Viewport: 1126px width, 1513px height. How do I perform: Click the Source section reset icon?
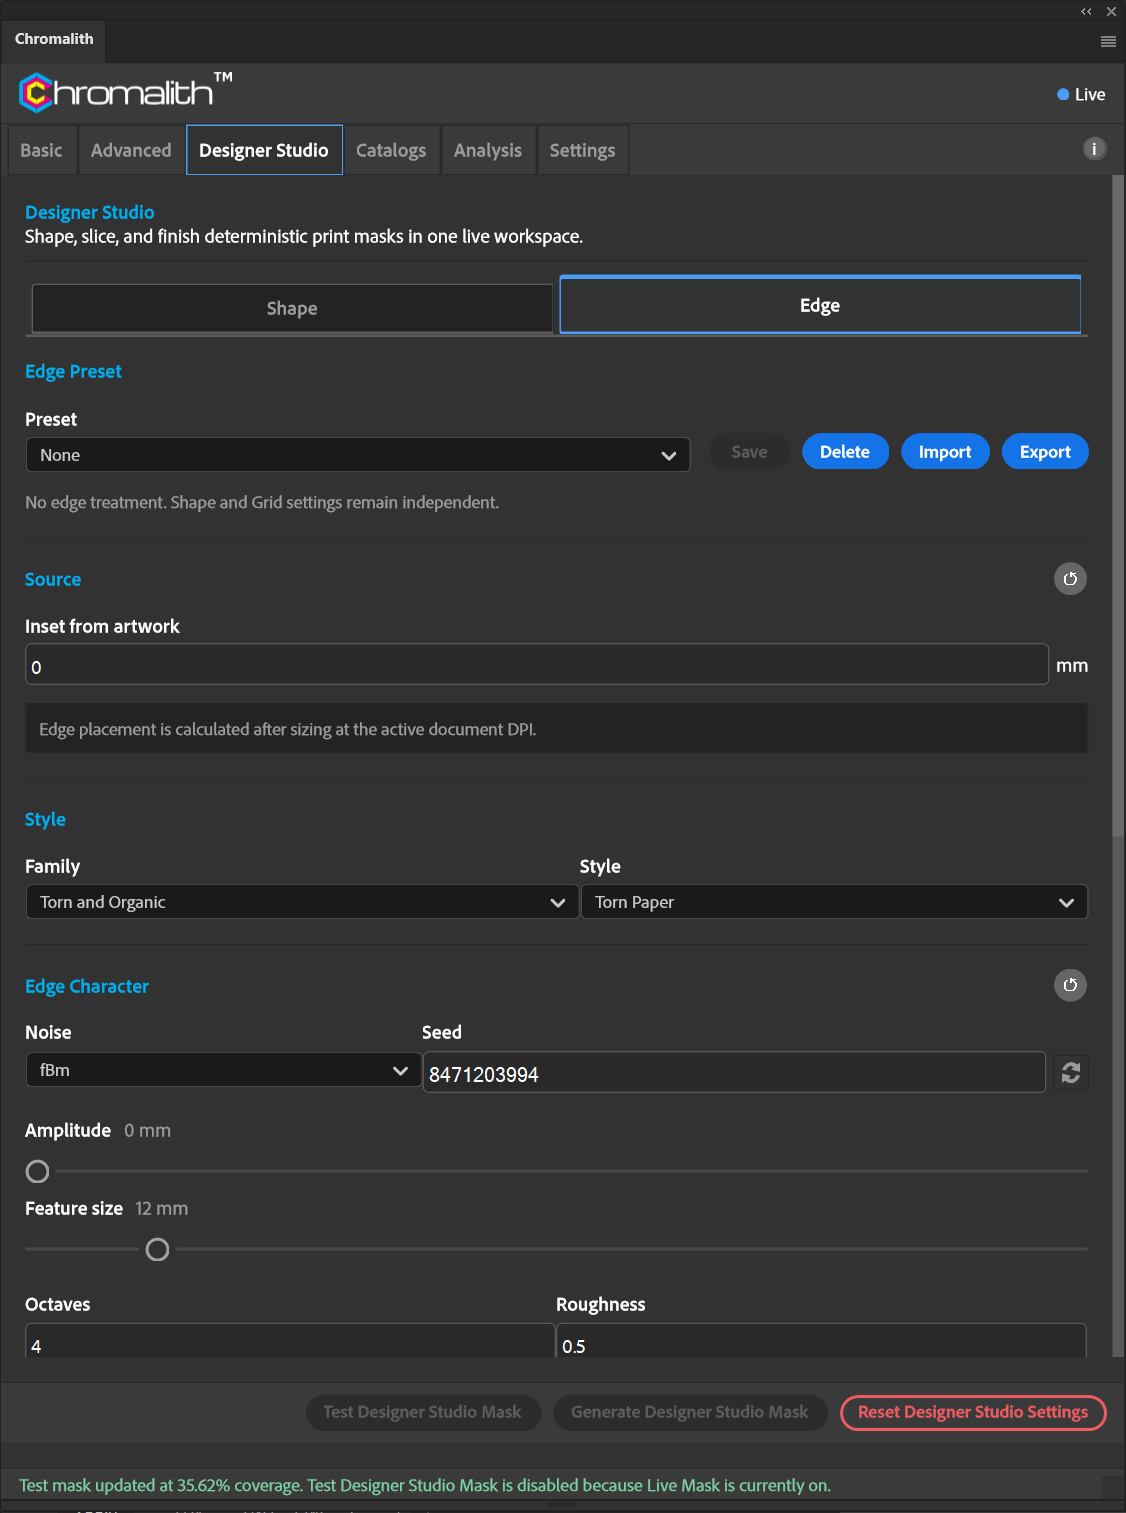tap(1070, 579)
